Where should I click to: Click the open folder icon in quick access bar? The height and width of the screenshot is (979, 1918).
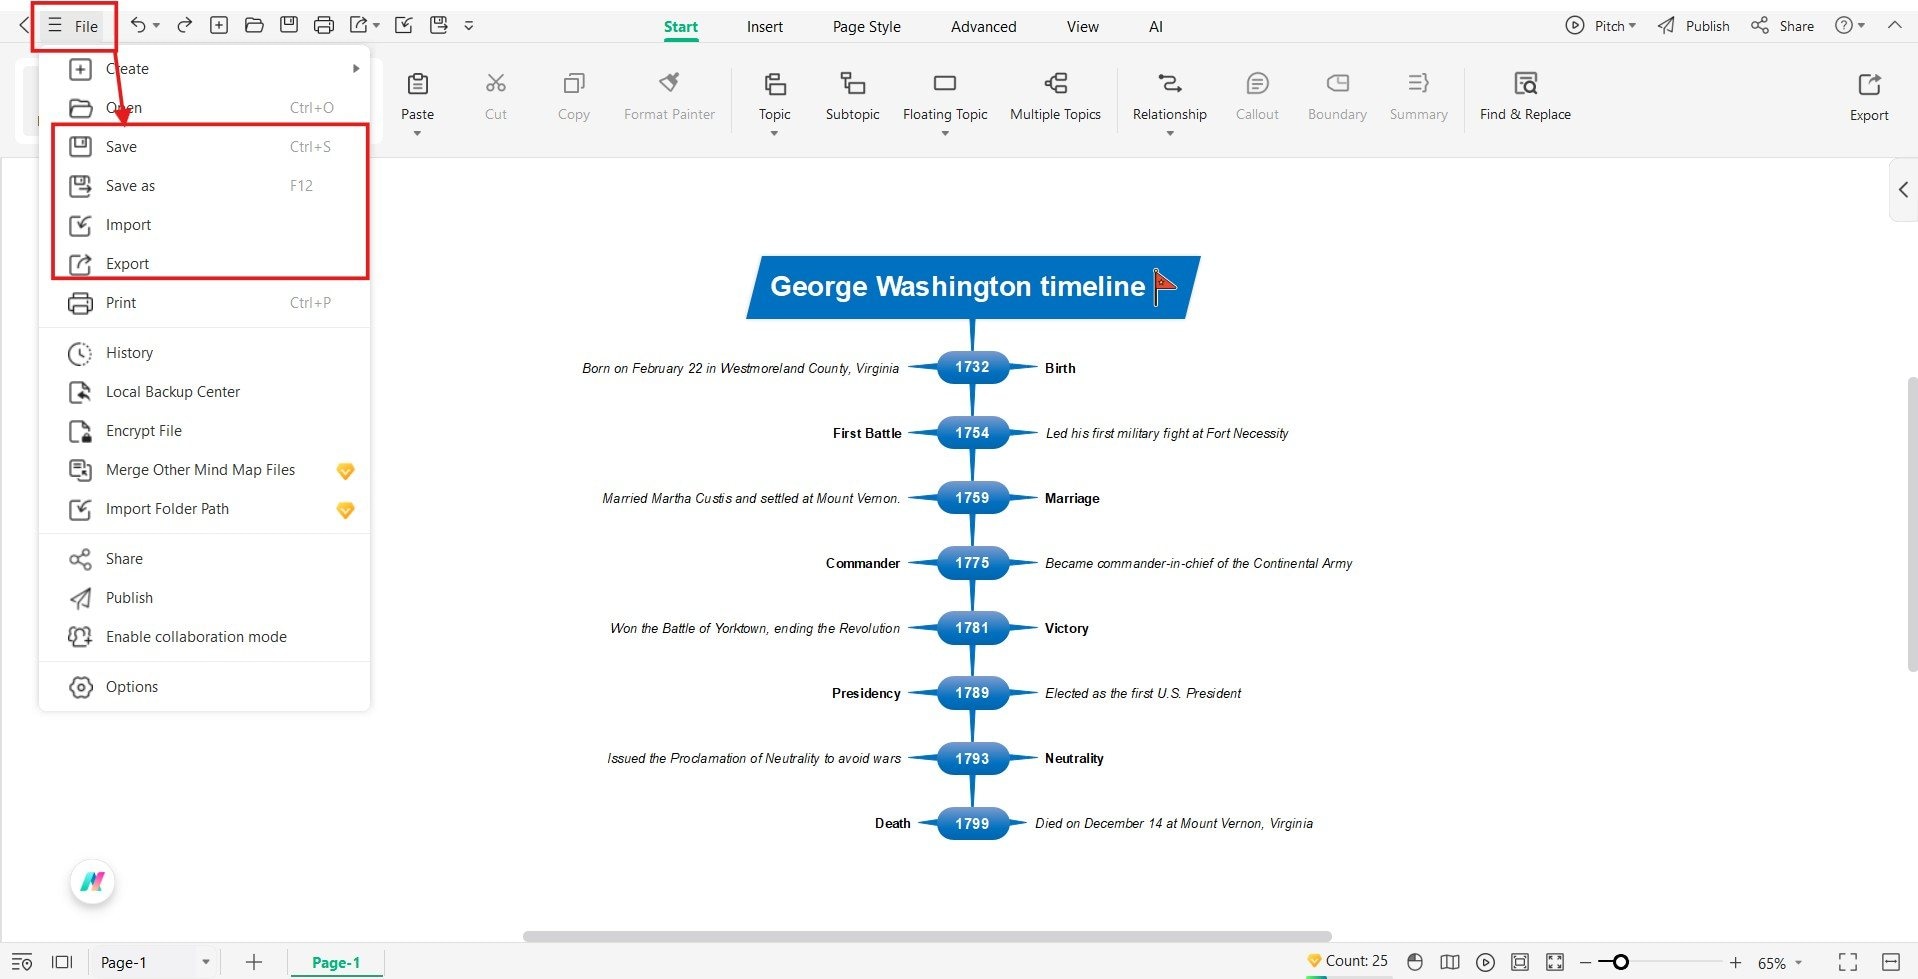254,25
